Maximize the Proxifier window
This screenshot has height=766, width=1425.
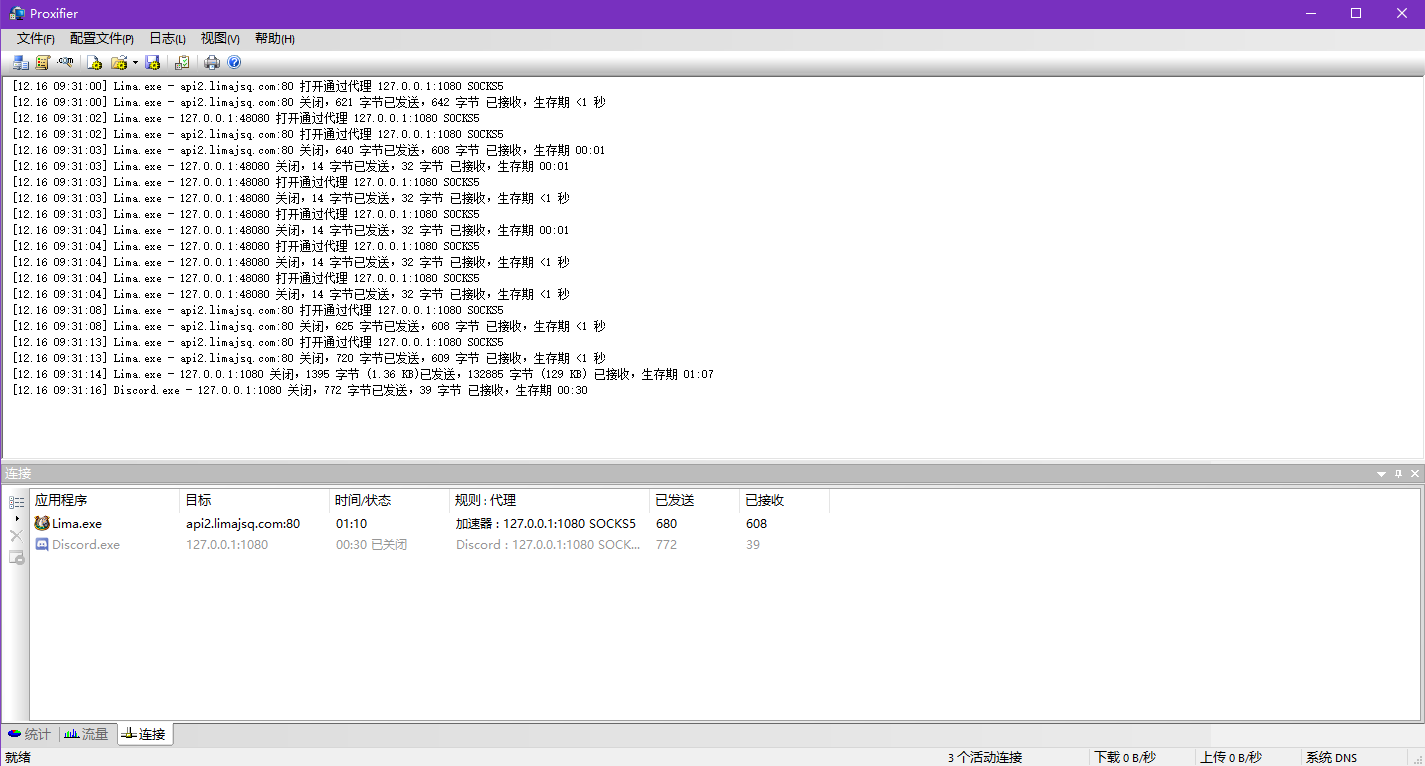pyautogui.click(x=1356, y=13)
